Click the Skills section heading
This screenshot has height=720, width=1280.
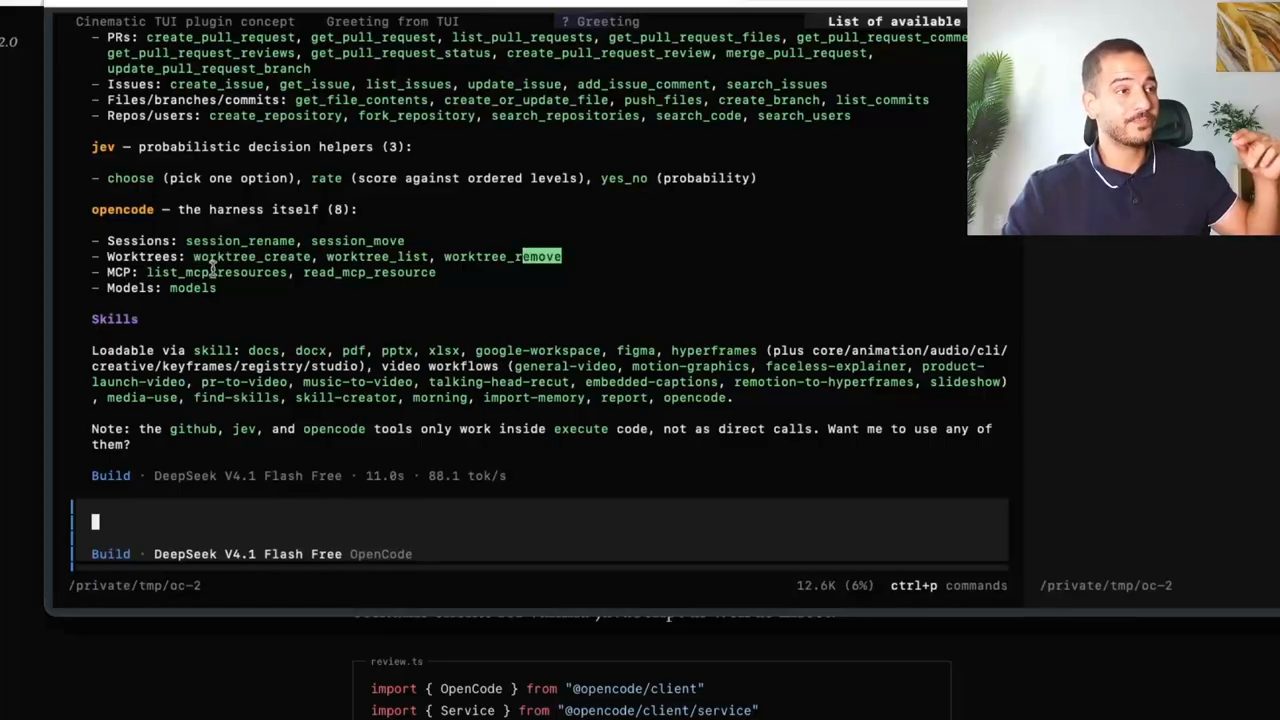tap(115, 319)
